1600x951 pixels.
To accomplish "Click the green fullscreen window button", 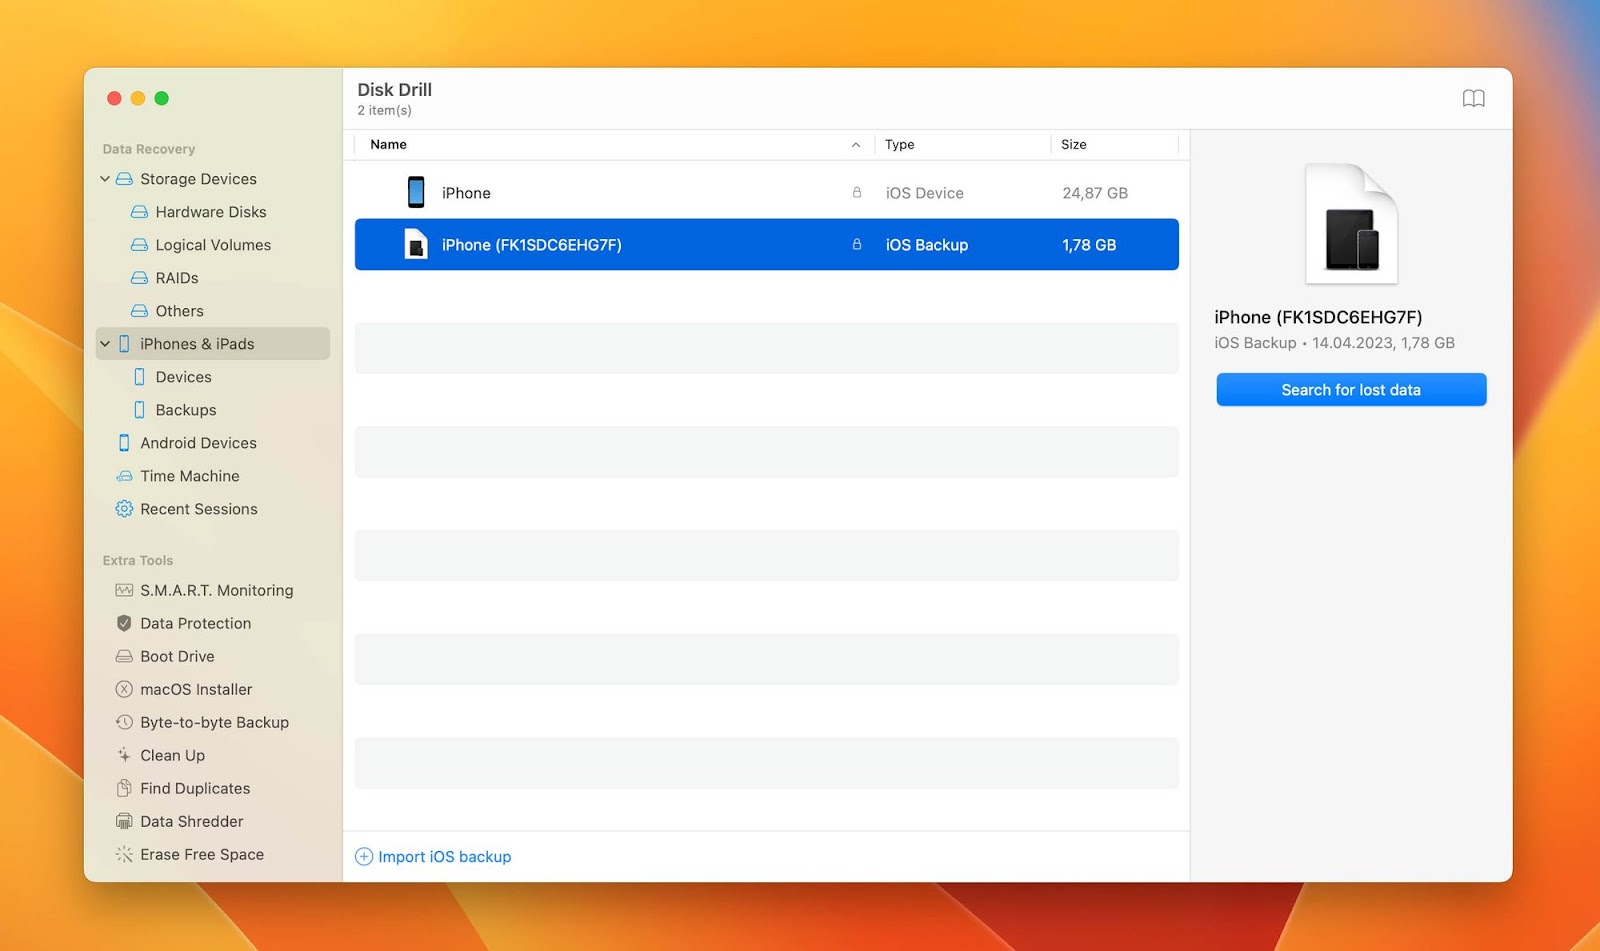I will (162, 98).
